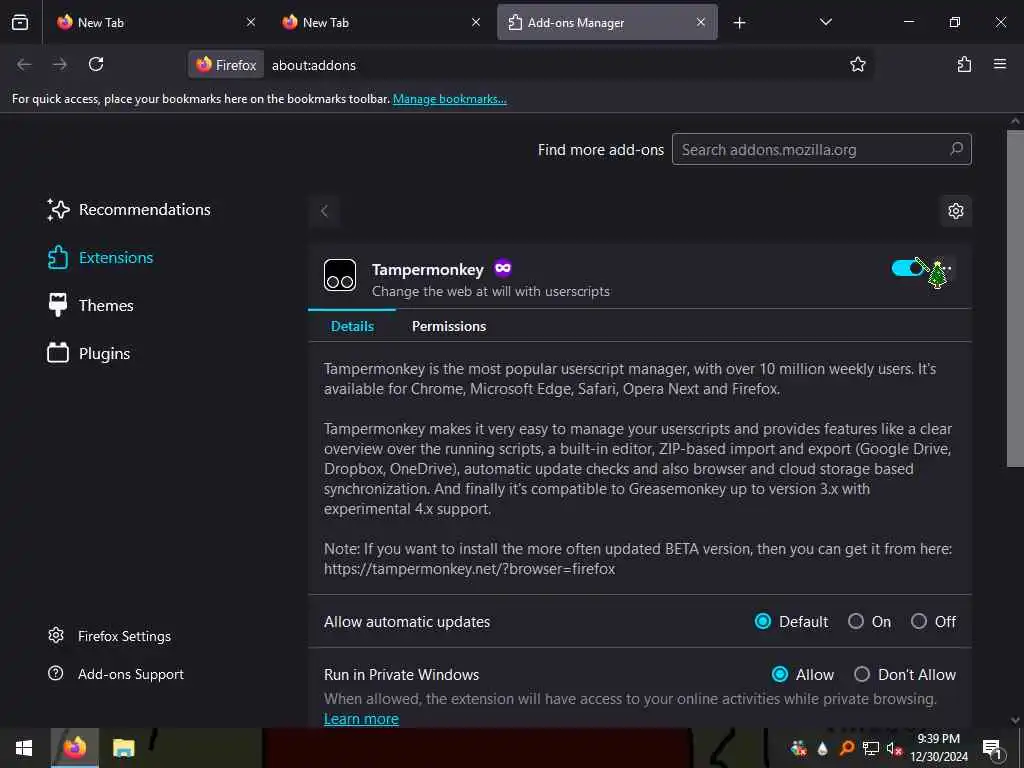Open Recommendations in the sidebar

(129, 210)
